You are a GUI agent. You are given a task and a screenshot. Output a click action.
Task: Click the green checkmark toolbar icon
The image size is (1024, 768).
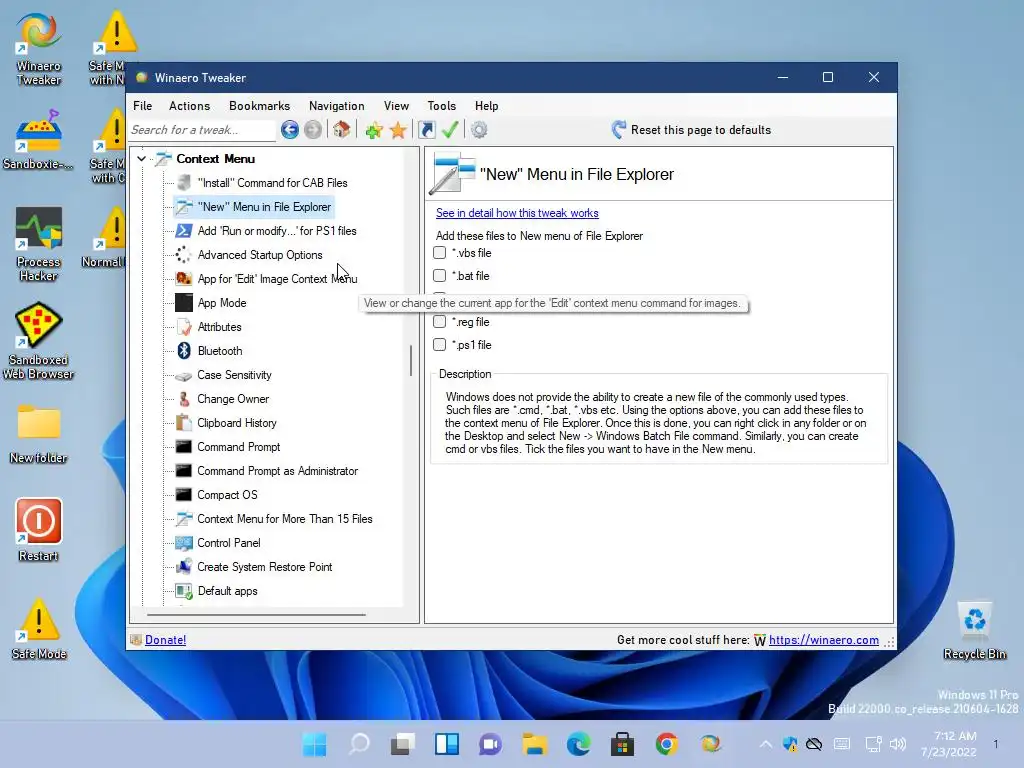click(x=449, y=130)
